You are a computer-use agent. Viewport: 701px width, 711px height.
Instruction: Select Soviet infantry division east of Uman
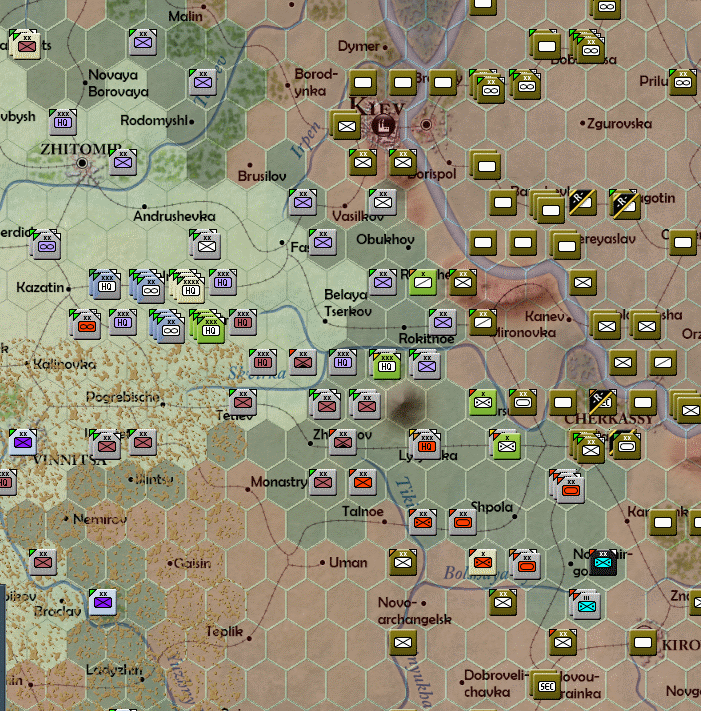click(x=403, y=562)
